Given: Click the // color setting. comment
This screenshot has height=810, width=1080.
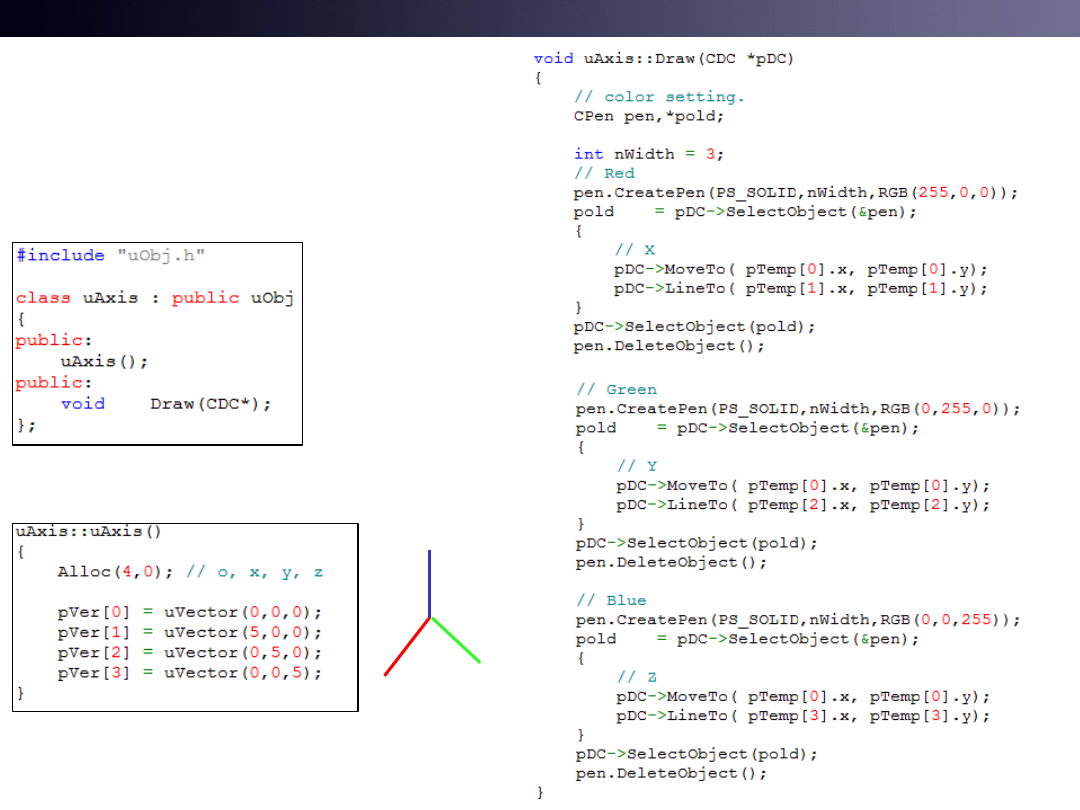Looking at the screenshot, I should click(659, 97).
